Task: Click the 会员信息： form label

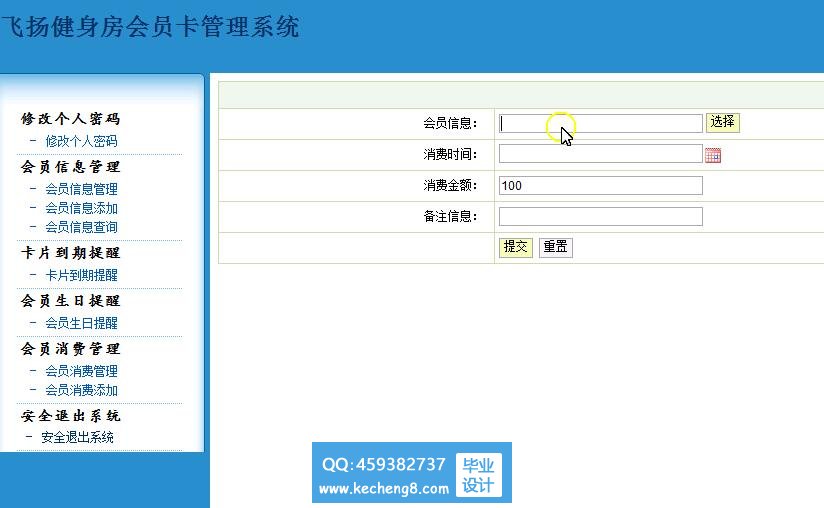Action: point(450,123)
